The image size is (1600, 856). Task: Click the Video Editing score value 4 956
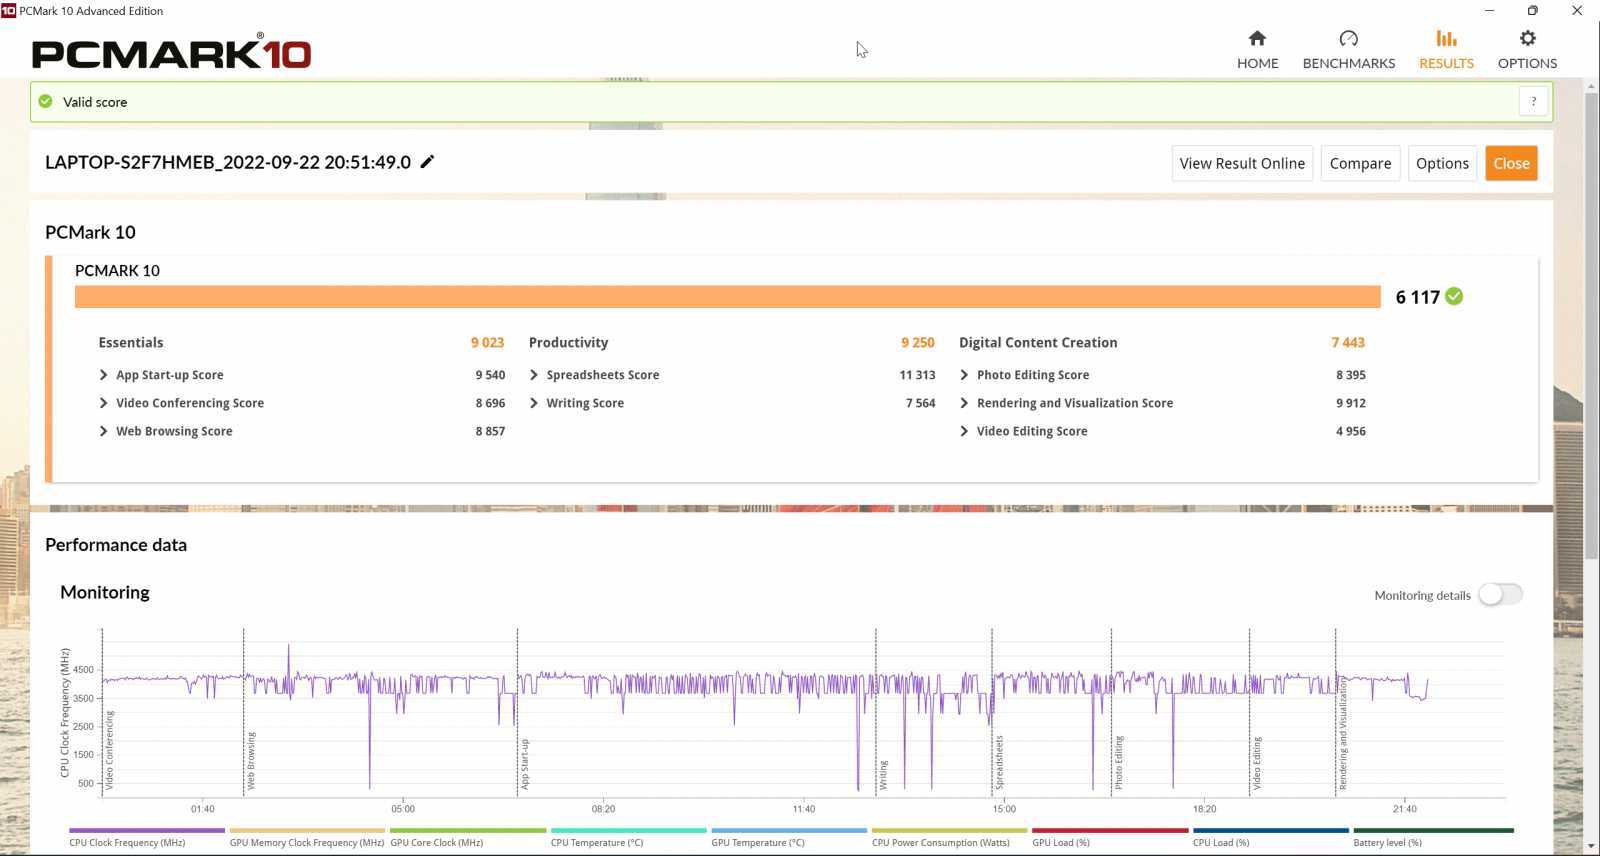point(1350,431)
